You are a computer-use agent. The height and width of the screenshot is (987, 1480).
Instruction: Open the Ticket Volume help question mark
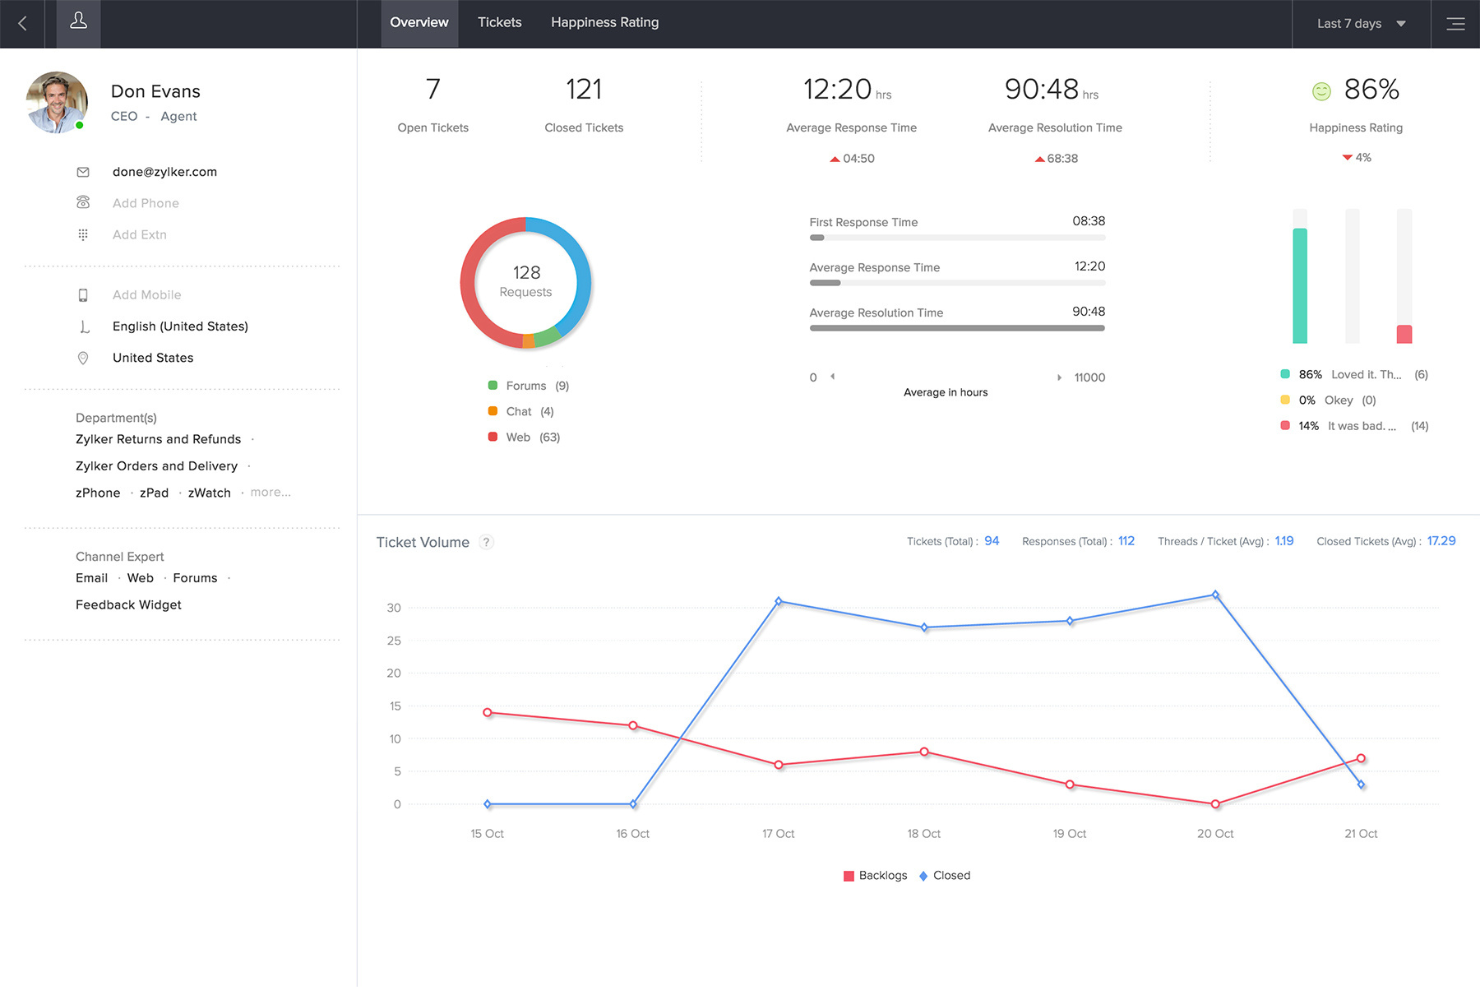(x=486, y=542)
